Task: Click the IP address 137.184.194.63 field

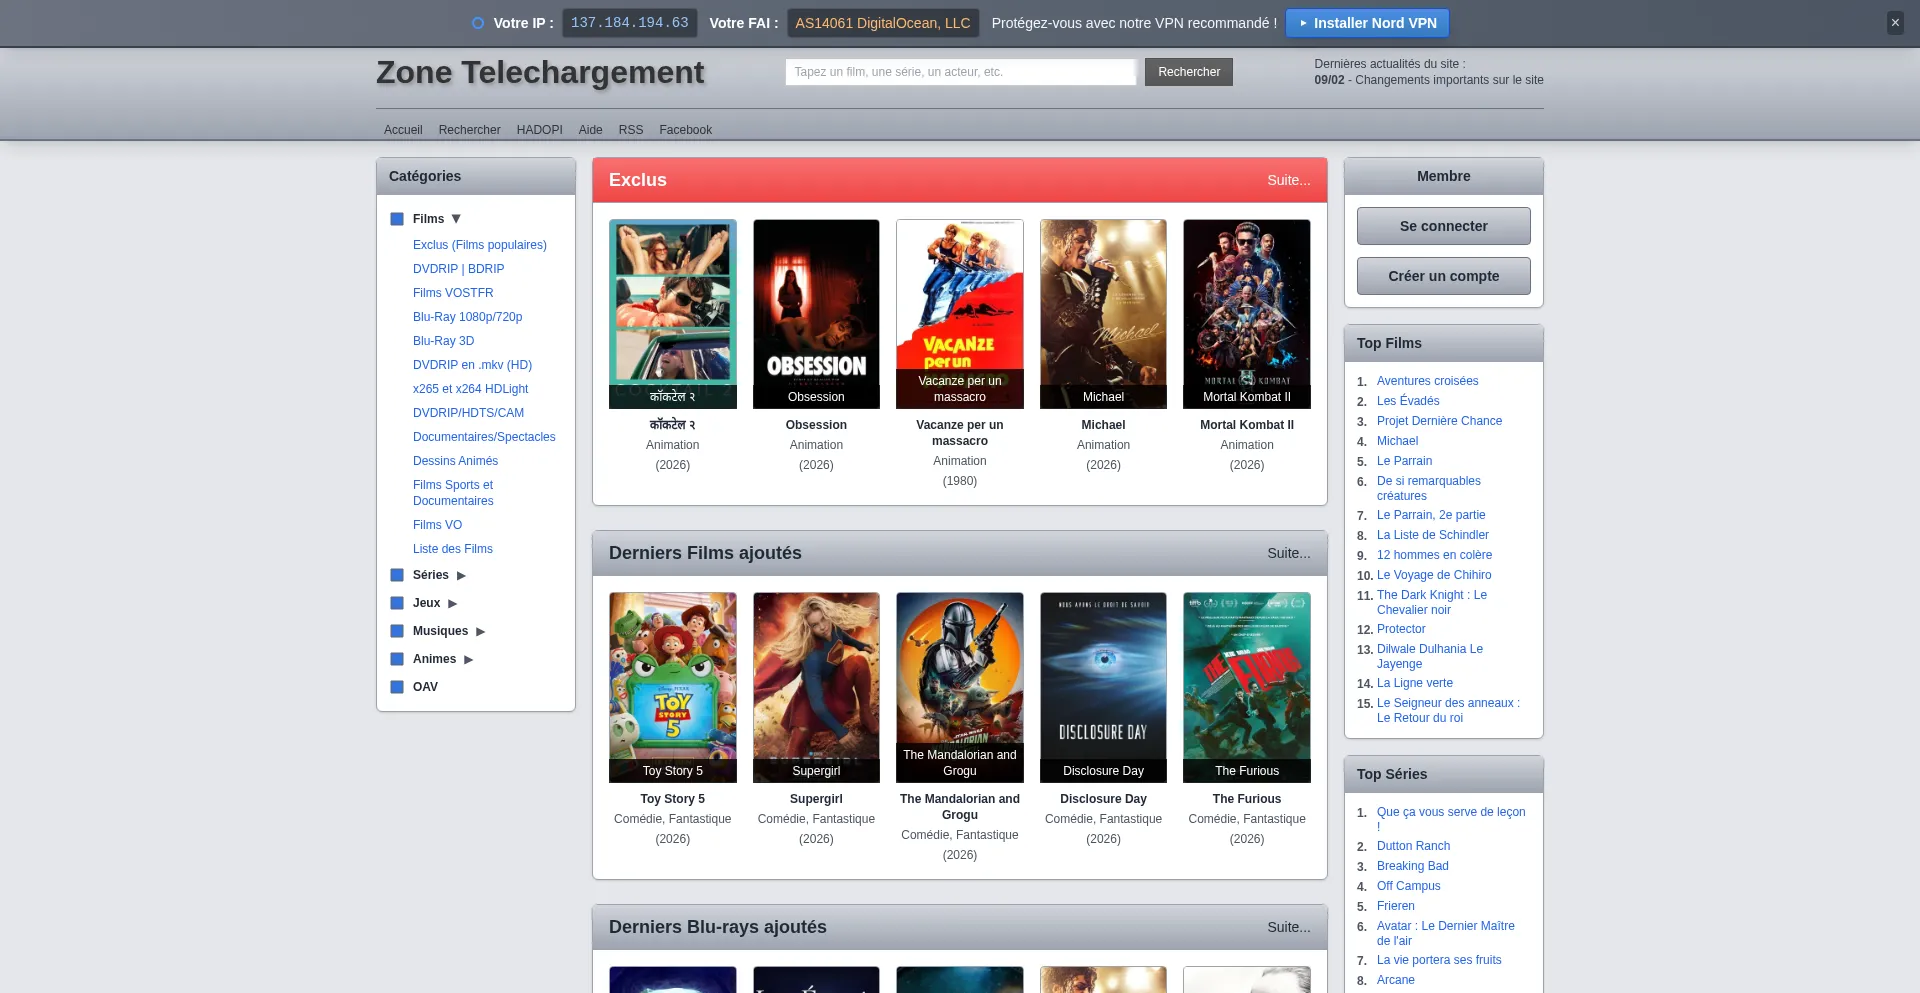Action: click(x=629, y=23)
